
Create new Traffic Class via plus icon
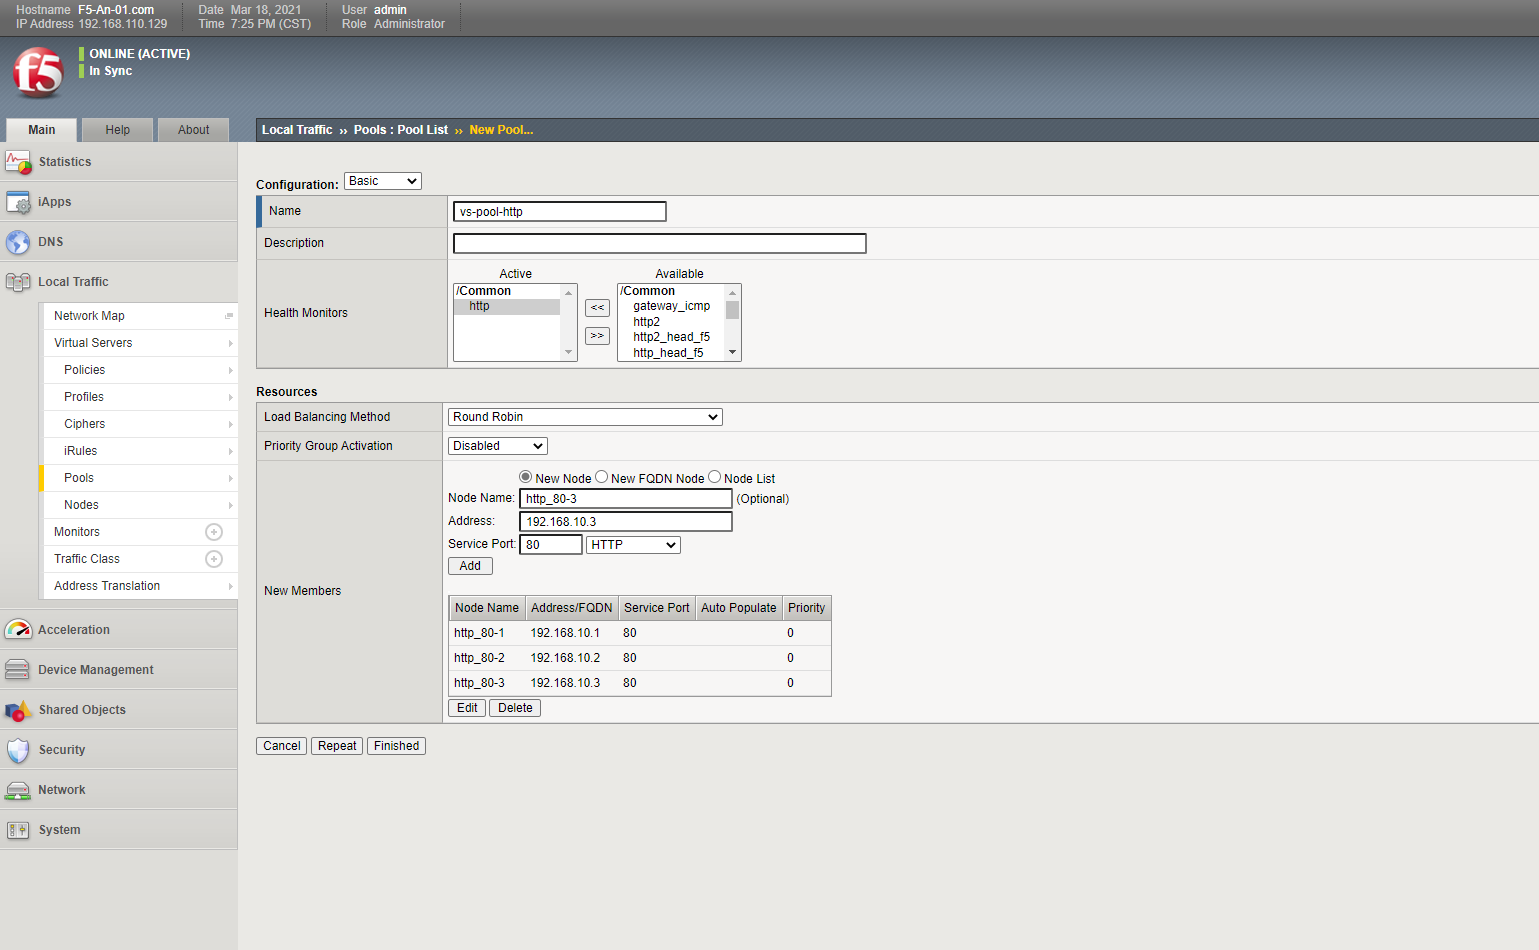click(213, 559)
